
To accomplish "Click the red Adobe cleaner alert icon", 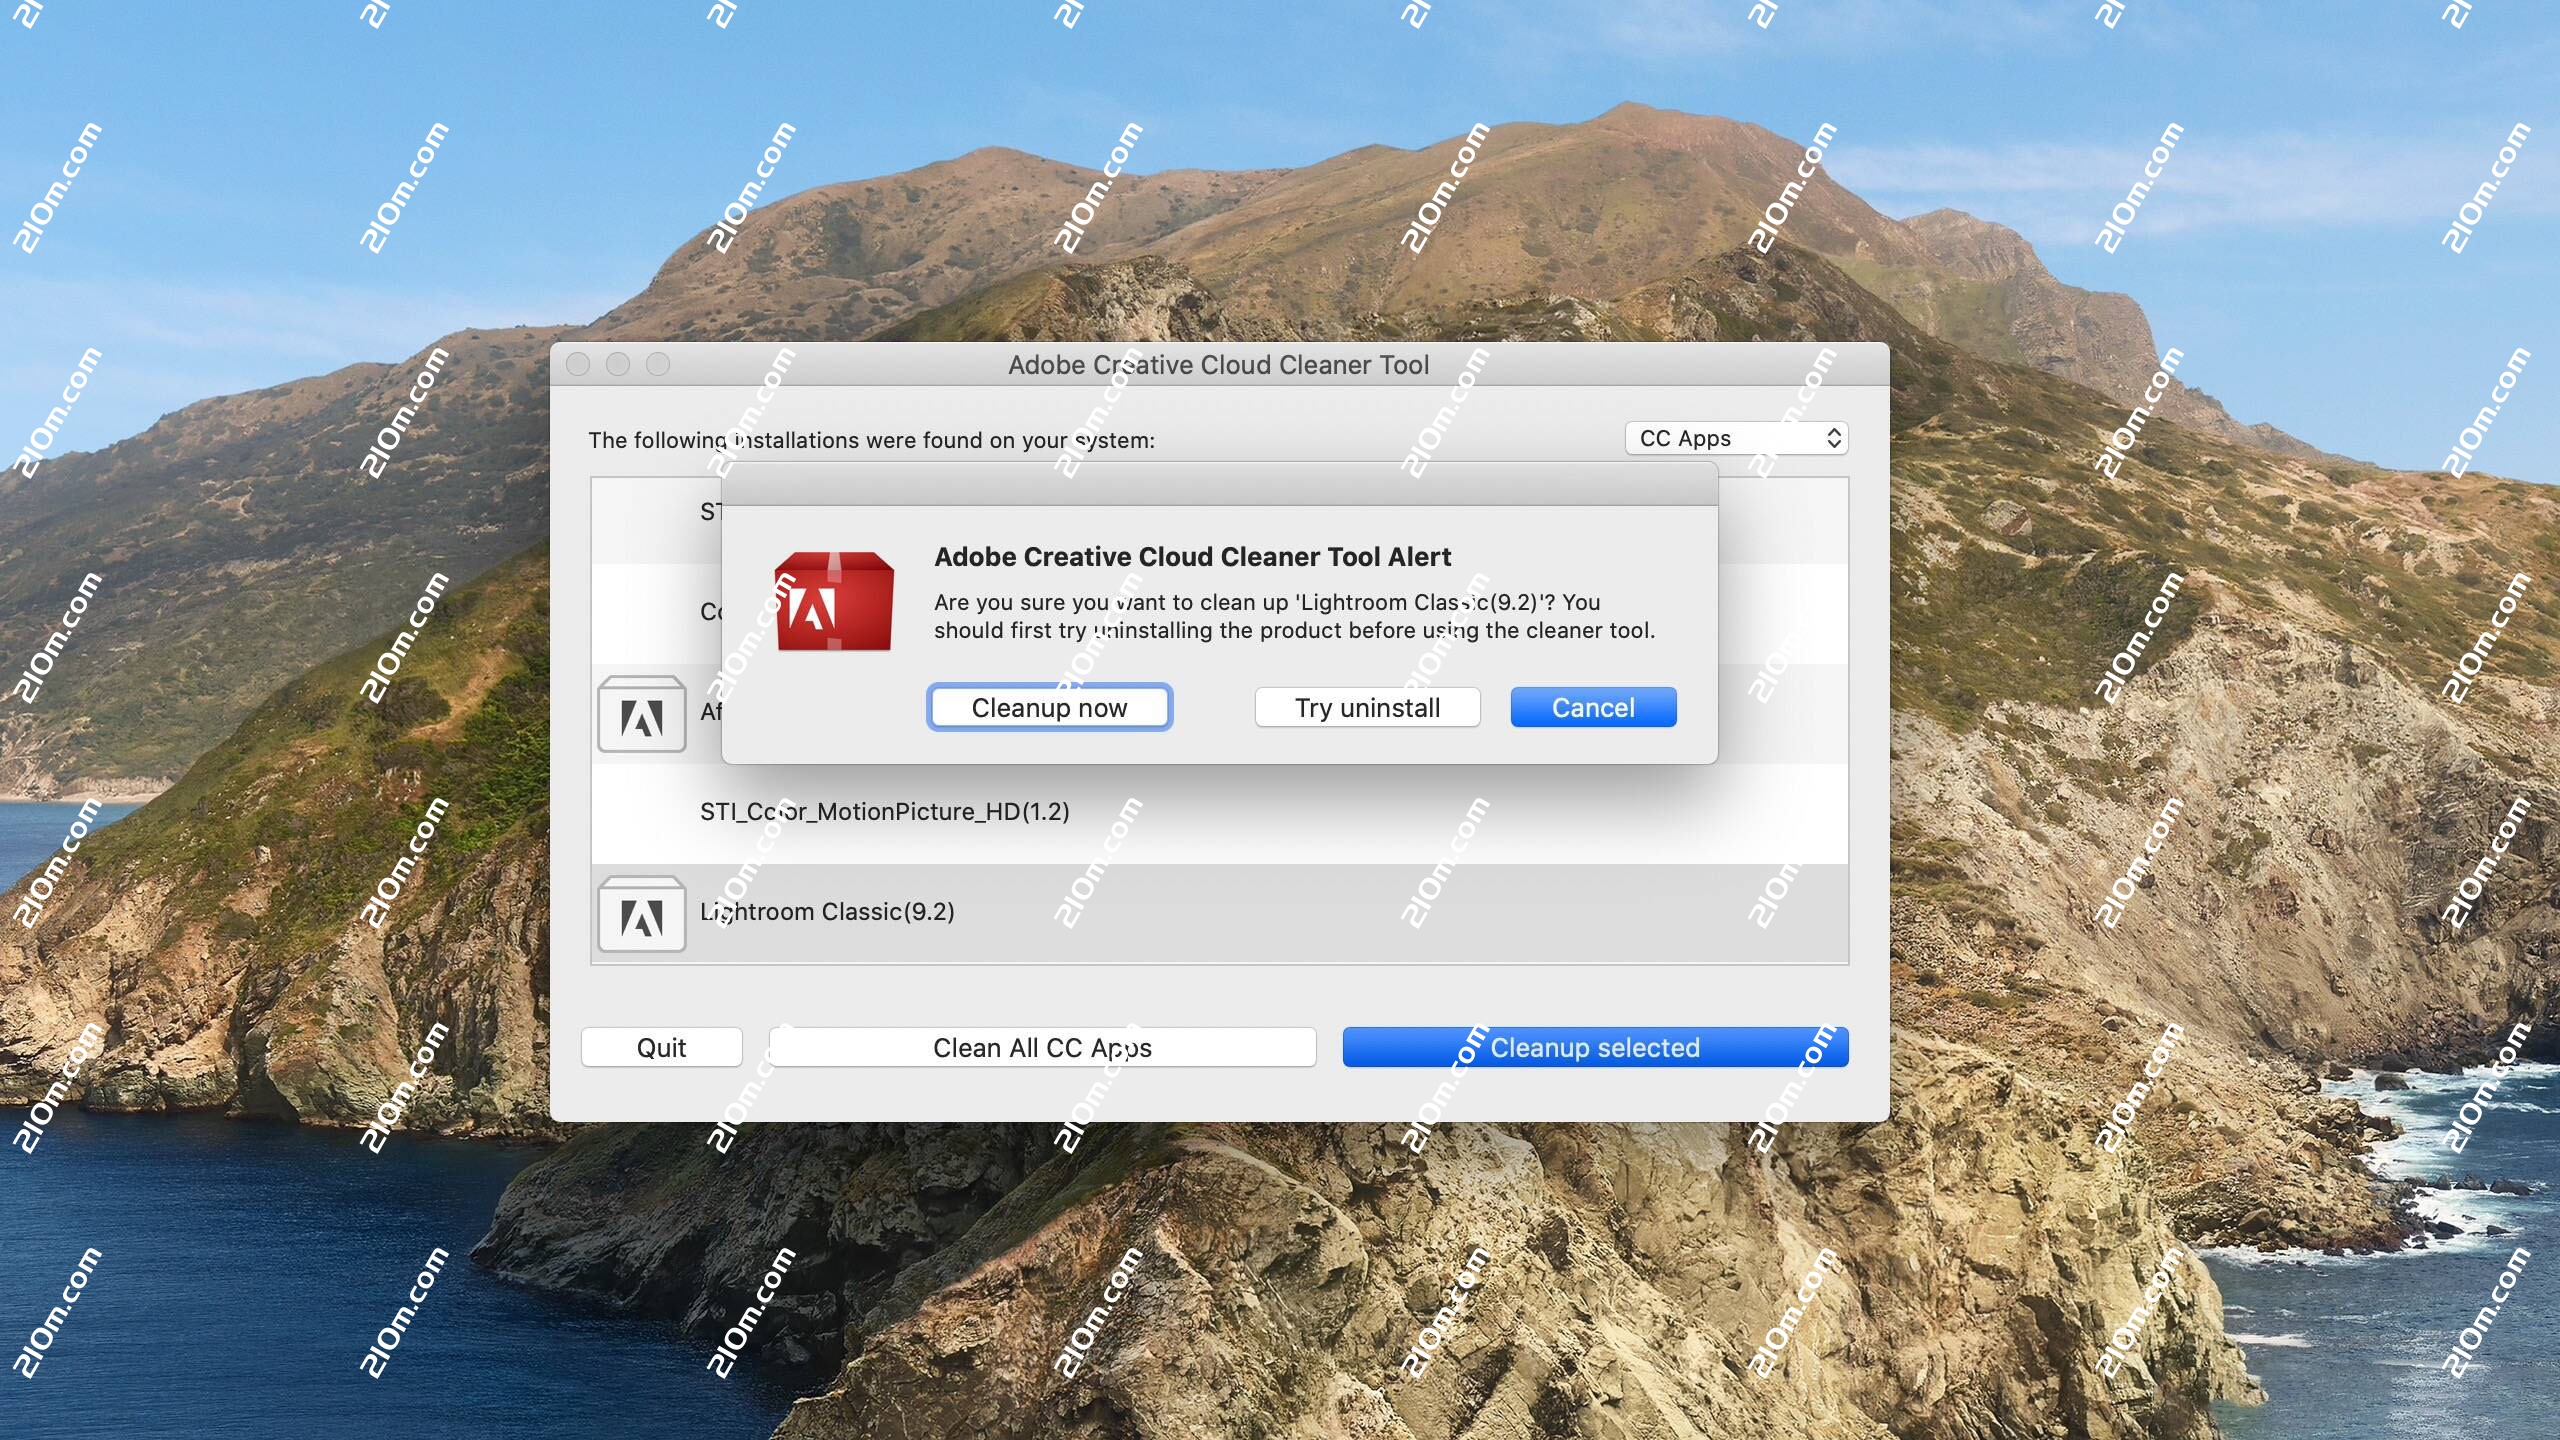I will click(x=834, y=601).
